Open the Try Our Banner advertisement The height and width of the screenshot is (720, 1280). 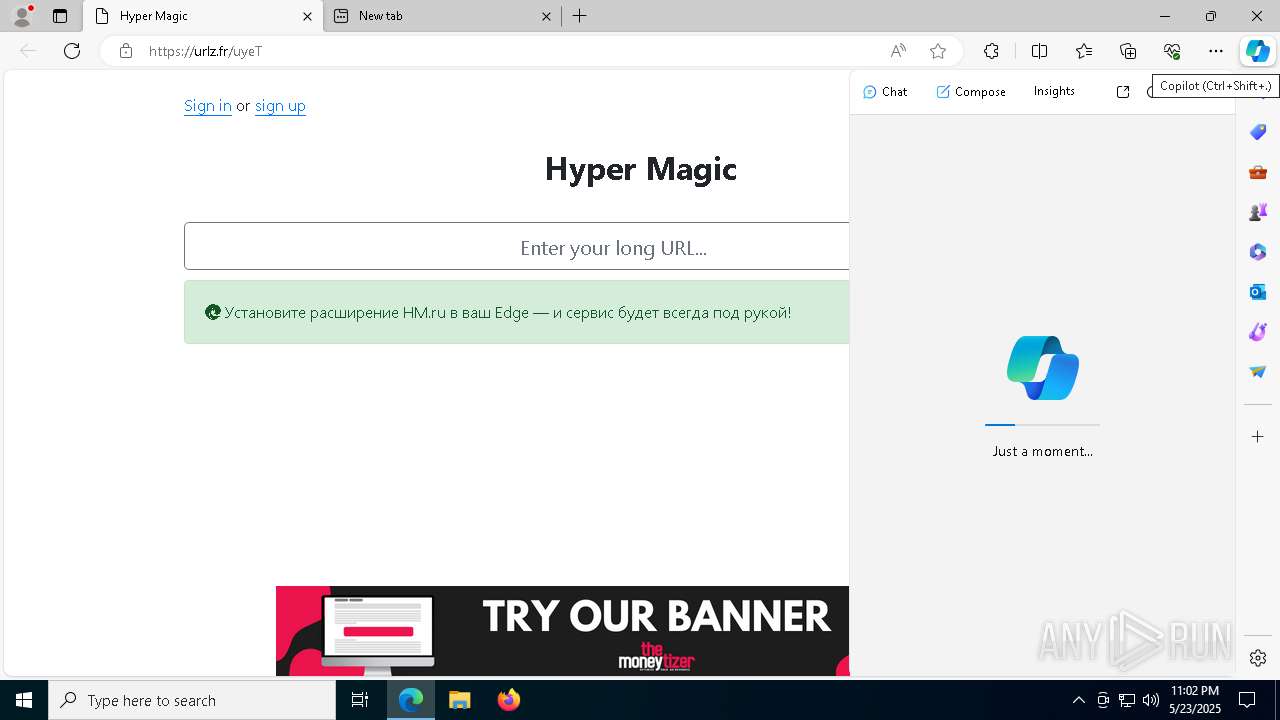[562, 631]
